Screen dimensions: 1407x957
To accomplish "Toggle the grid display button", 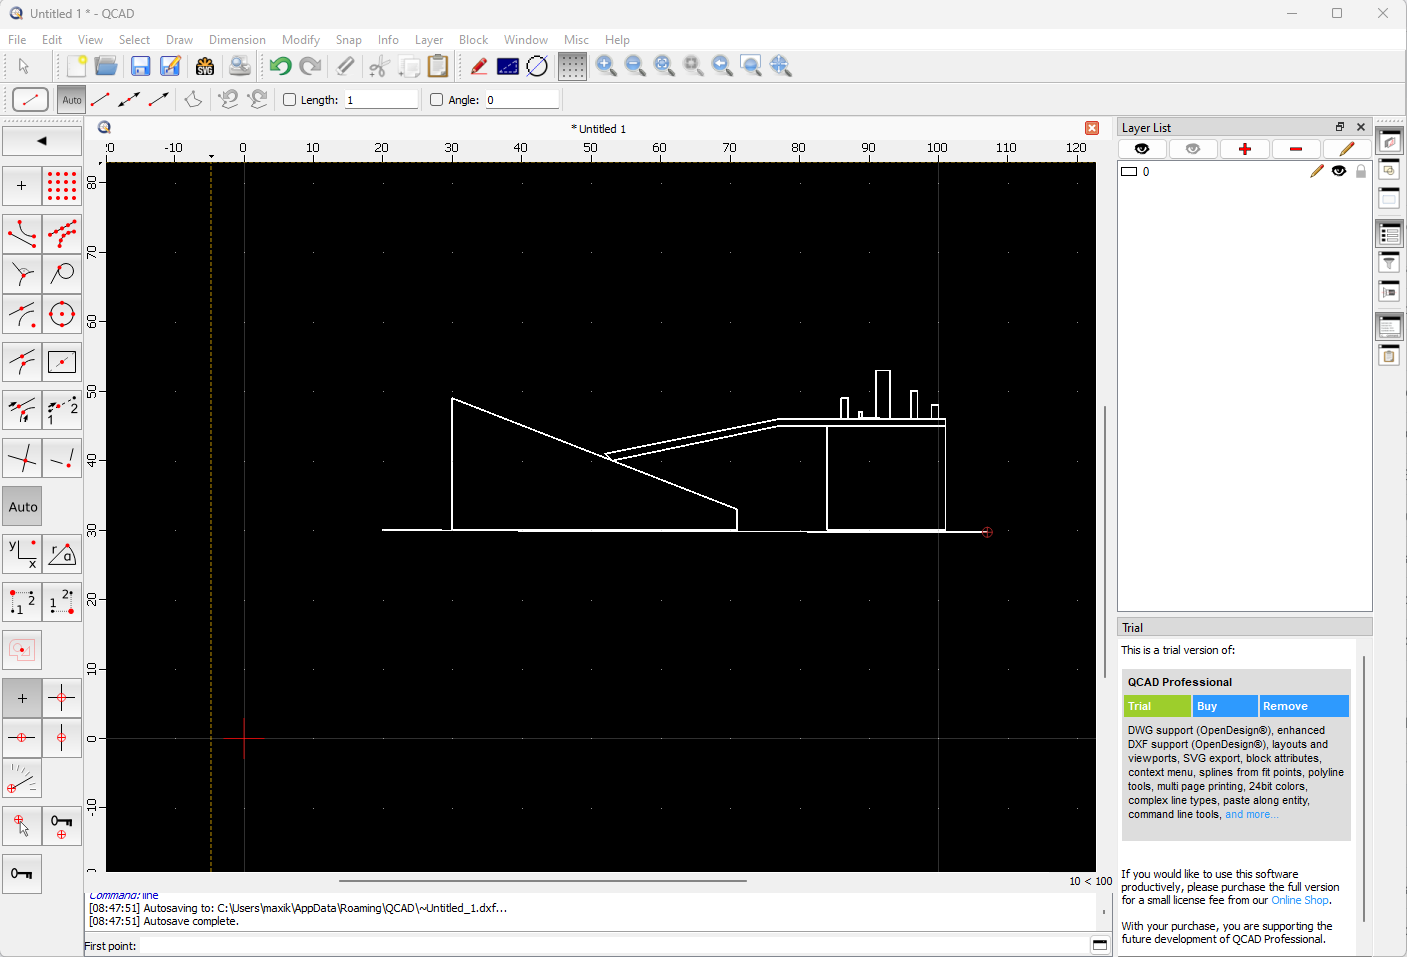I will tap(572, 66).
